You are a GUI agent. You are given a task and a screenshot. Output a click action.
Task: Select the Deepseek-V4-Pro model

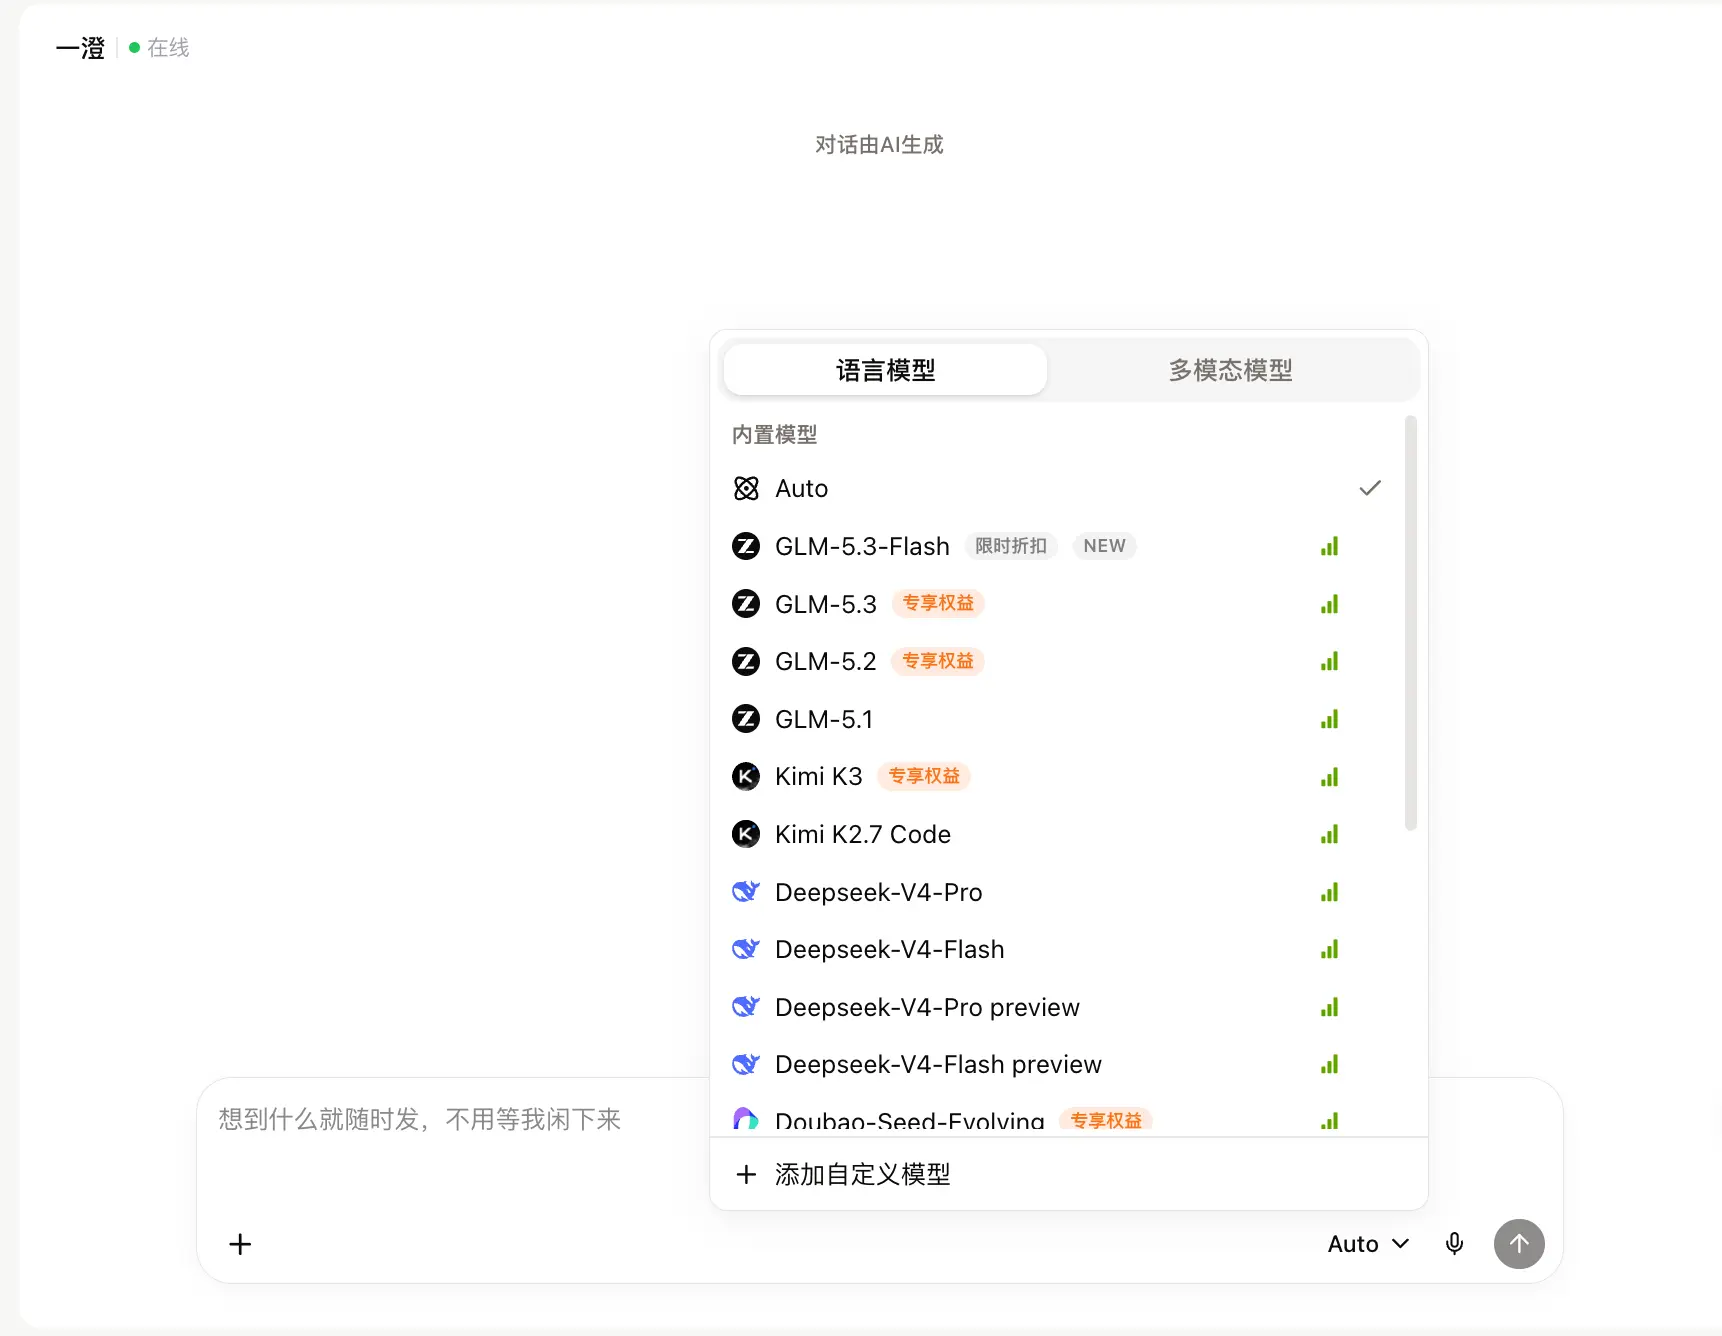1059,892
